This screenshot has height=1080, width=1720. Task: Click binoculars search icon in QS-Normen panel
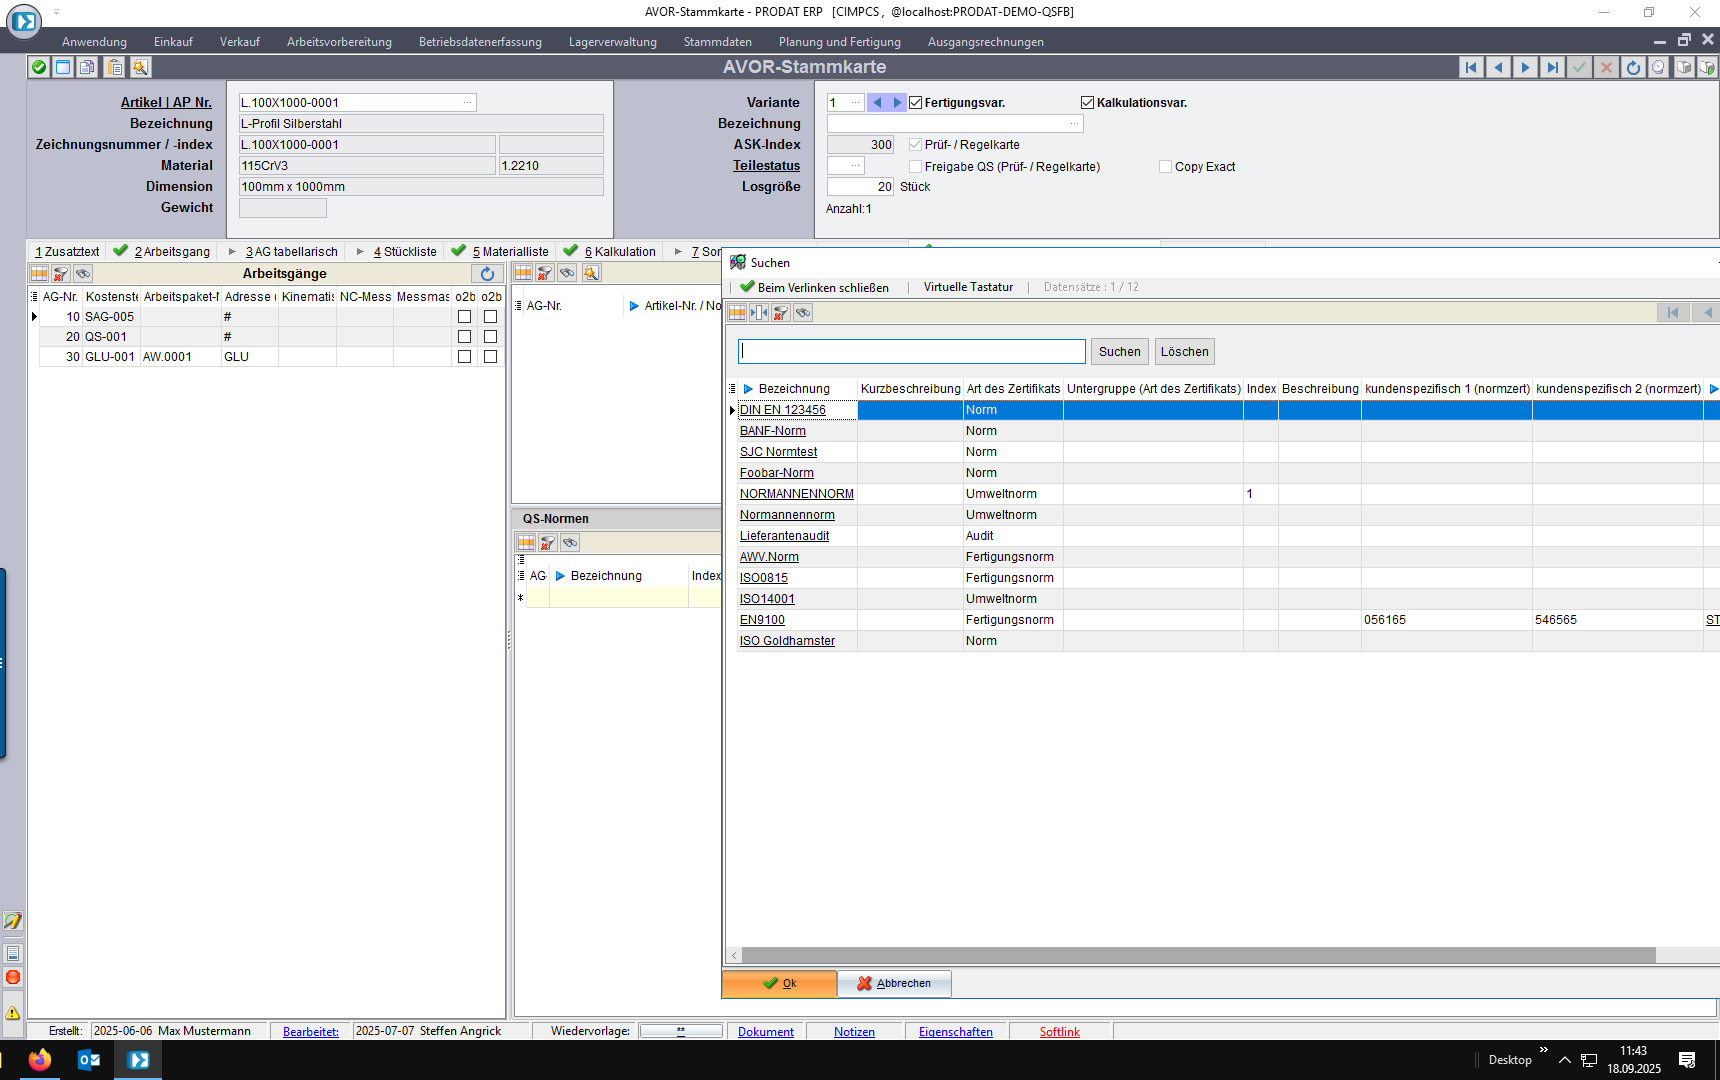570,543
